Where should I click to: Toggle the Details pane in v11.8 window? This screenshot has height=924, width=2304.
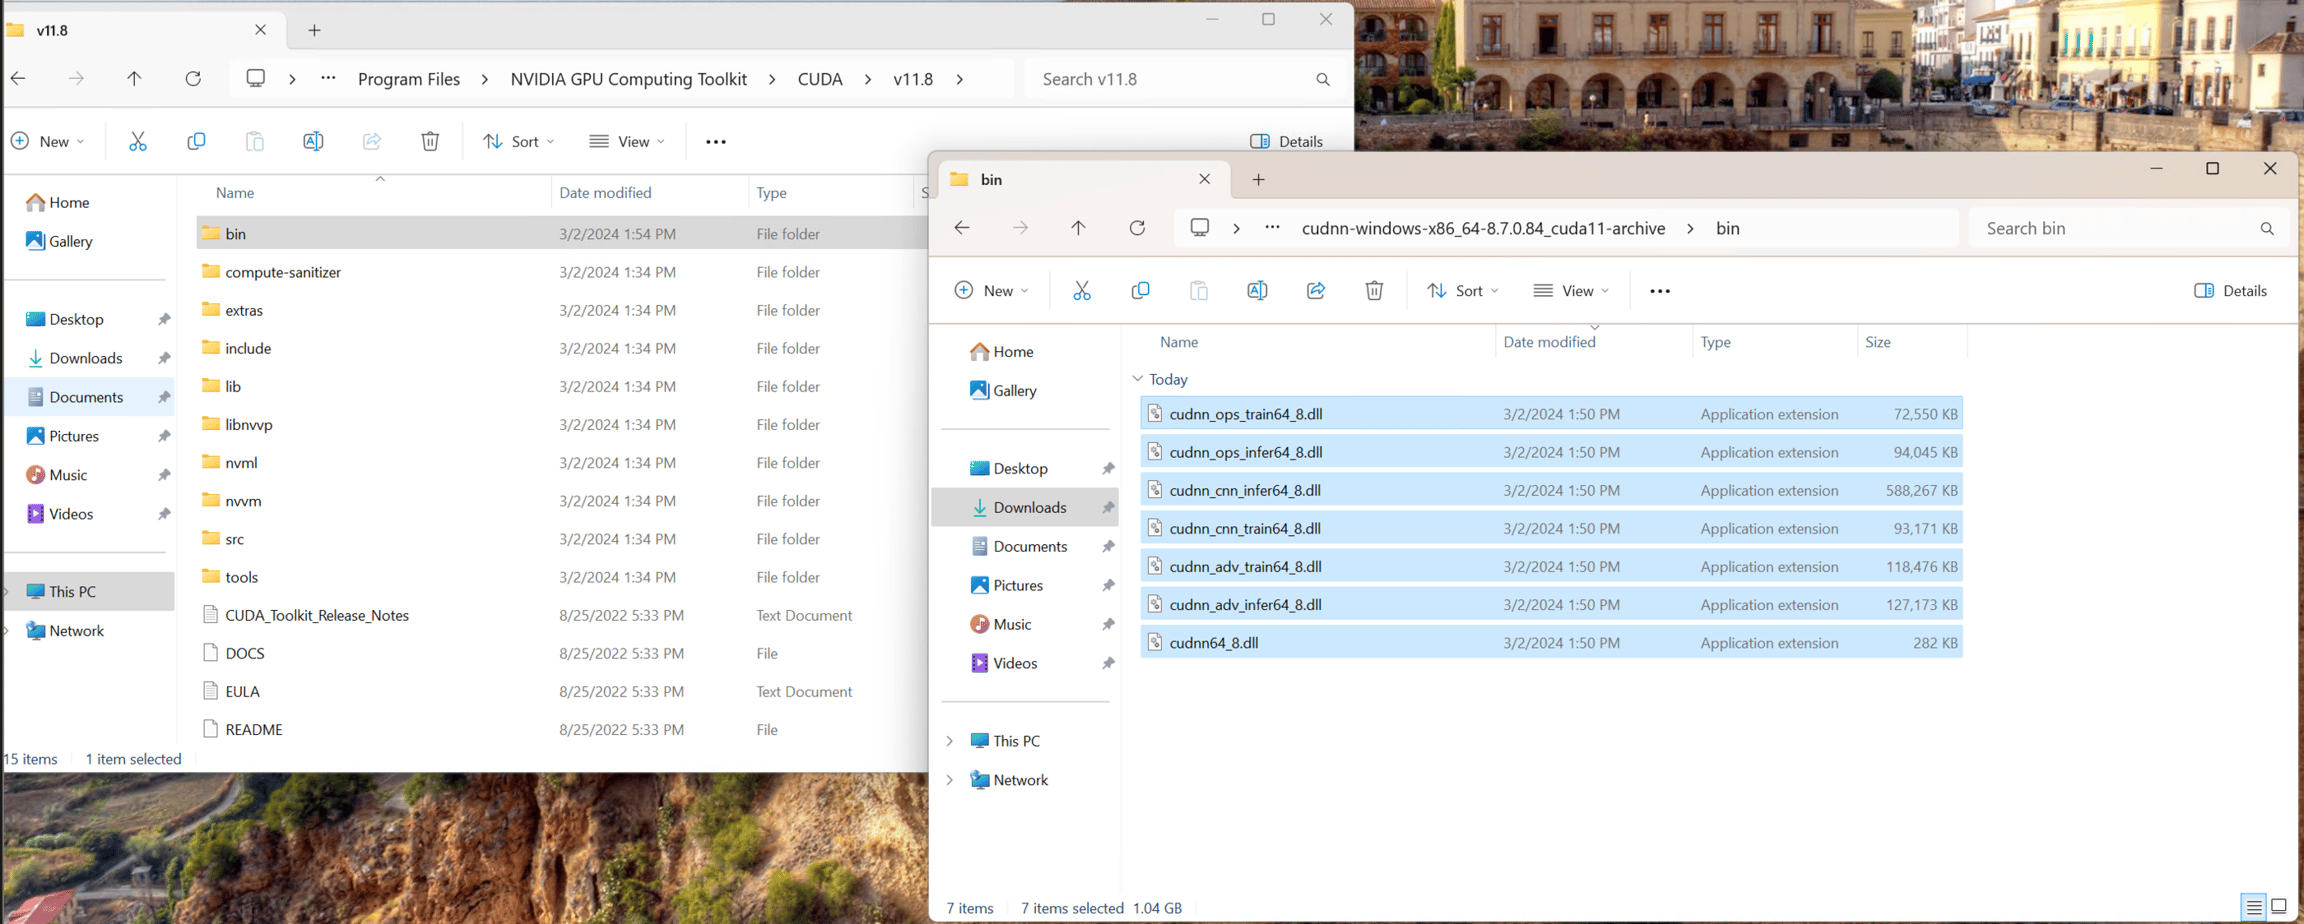coord(1287,141)
